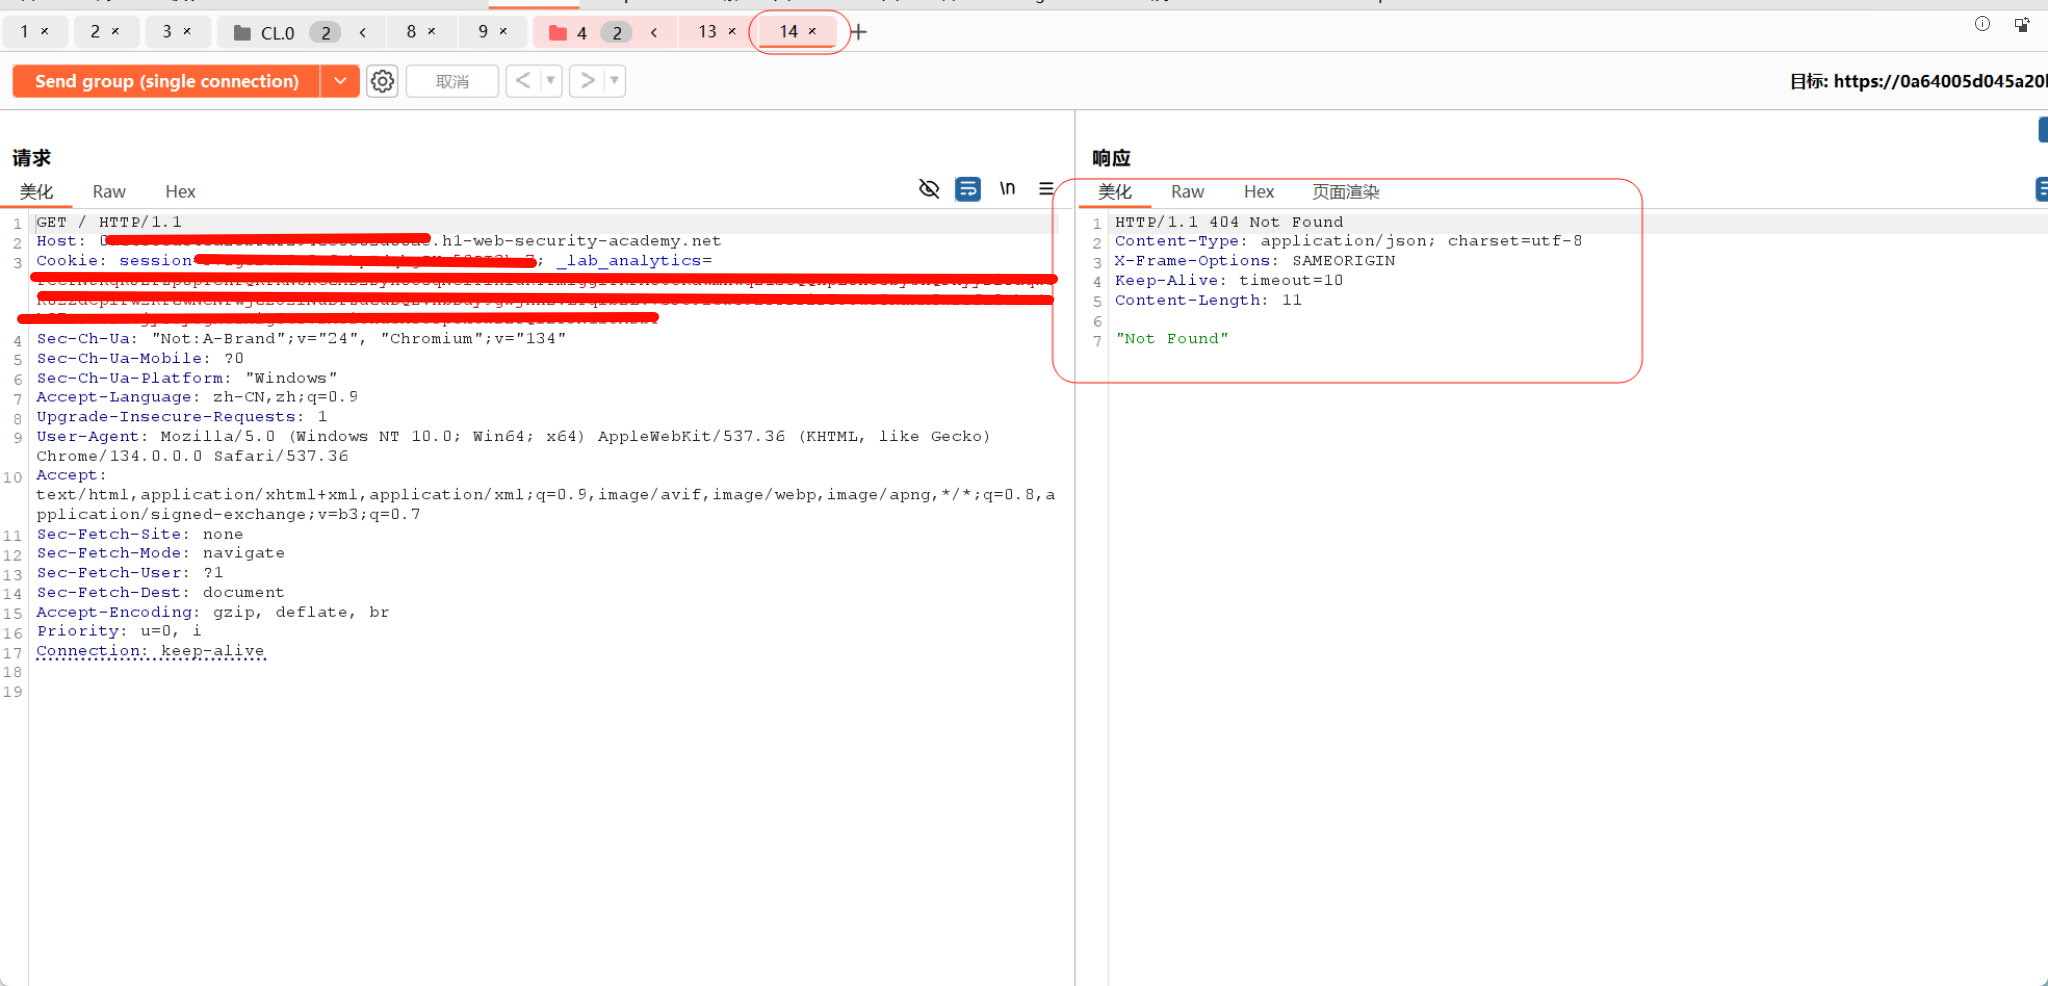Close Repeater tab 9
Viewport: 2048px width, 986px height.
pos(503,32)
